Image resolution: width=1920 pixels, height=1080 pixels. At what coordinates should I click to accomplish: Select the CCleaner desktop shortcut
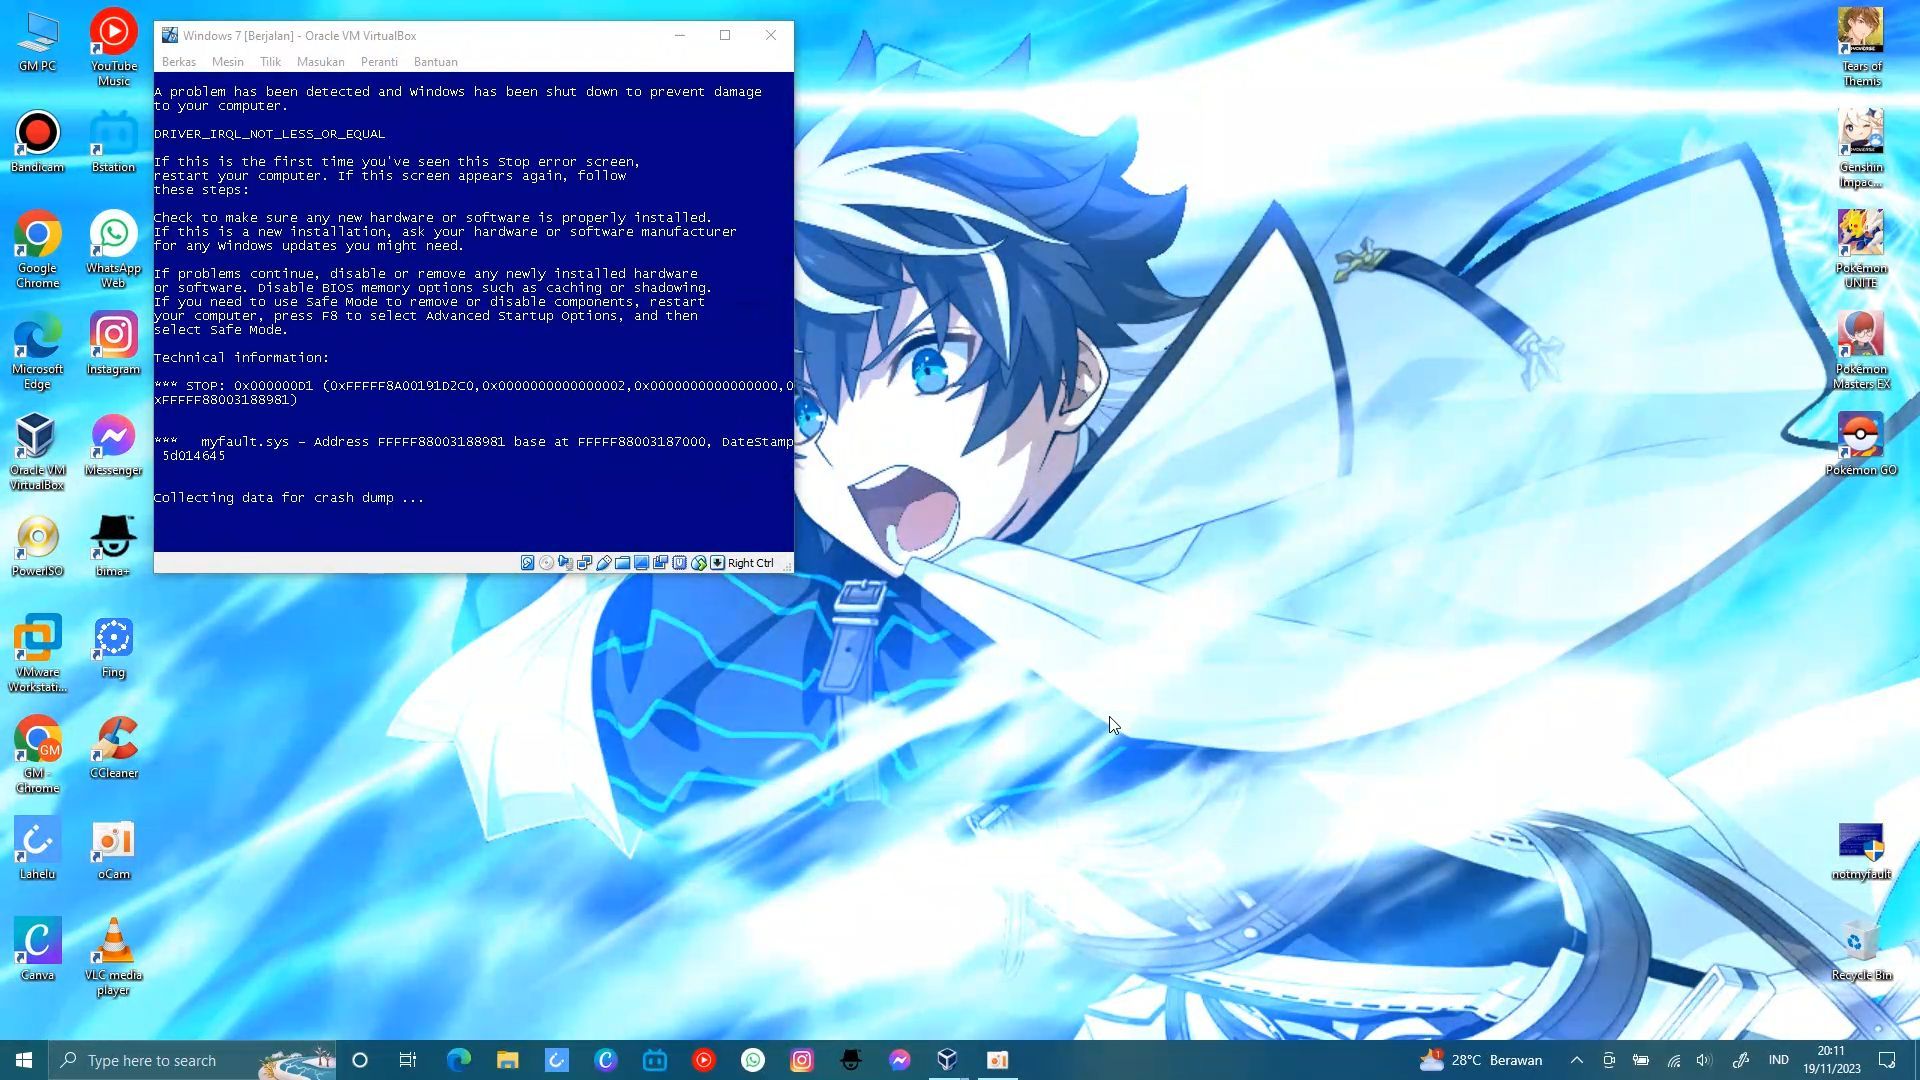[x=114, y=748]
